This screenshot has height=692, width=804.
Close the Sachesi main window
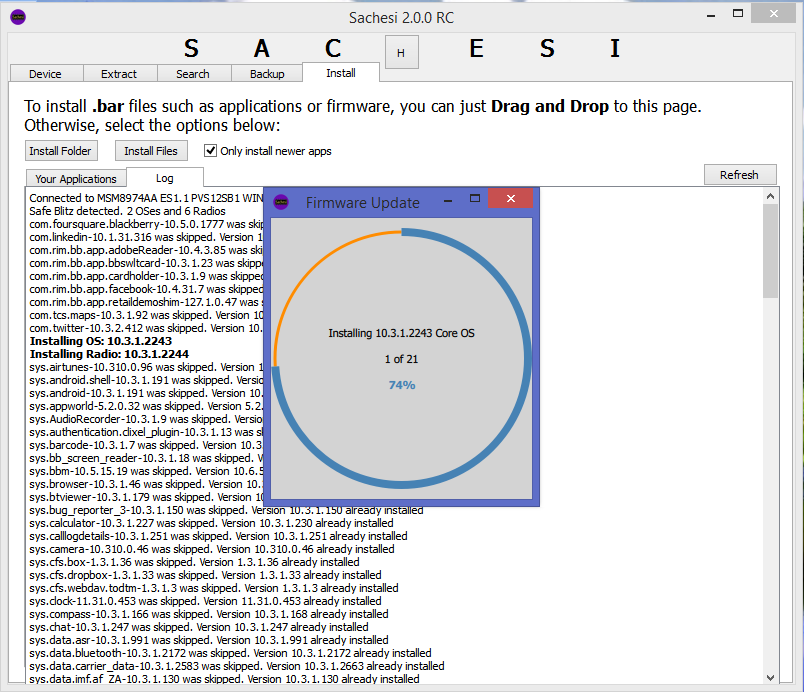(x=774, y=13)
